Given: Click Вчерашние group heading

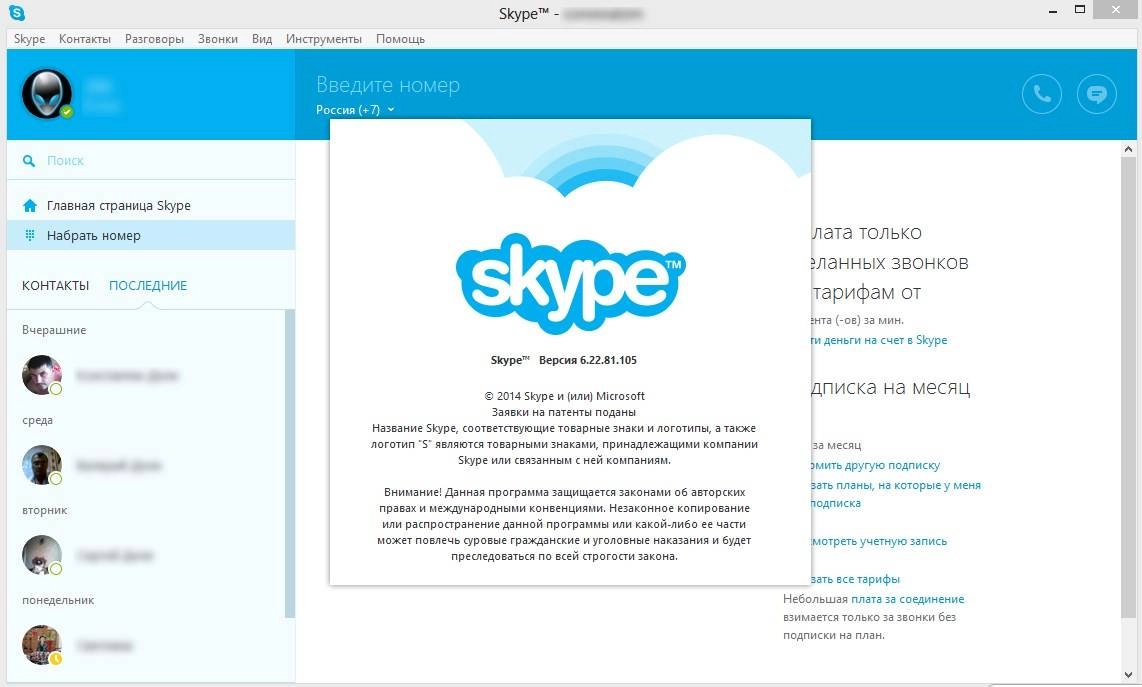Looking at the screenshot, I should tap(54, 330).
